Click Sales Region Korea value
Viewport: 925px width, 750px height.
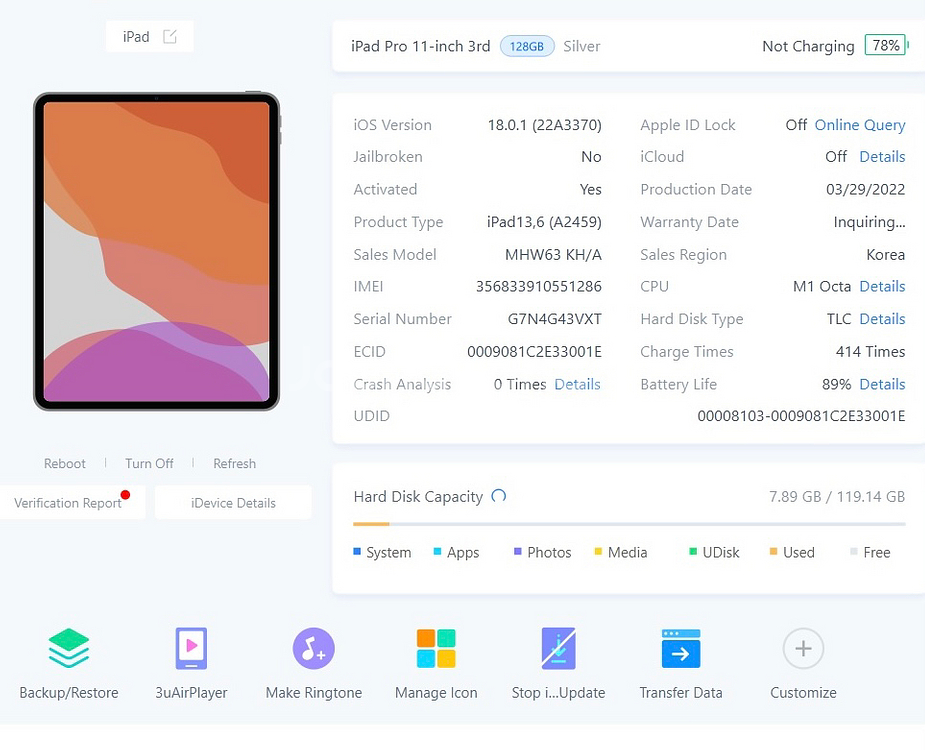pyautogui.click(x=885, y=254)
